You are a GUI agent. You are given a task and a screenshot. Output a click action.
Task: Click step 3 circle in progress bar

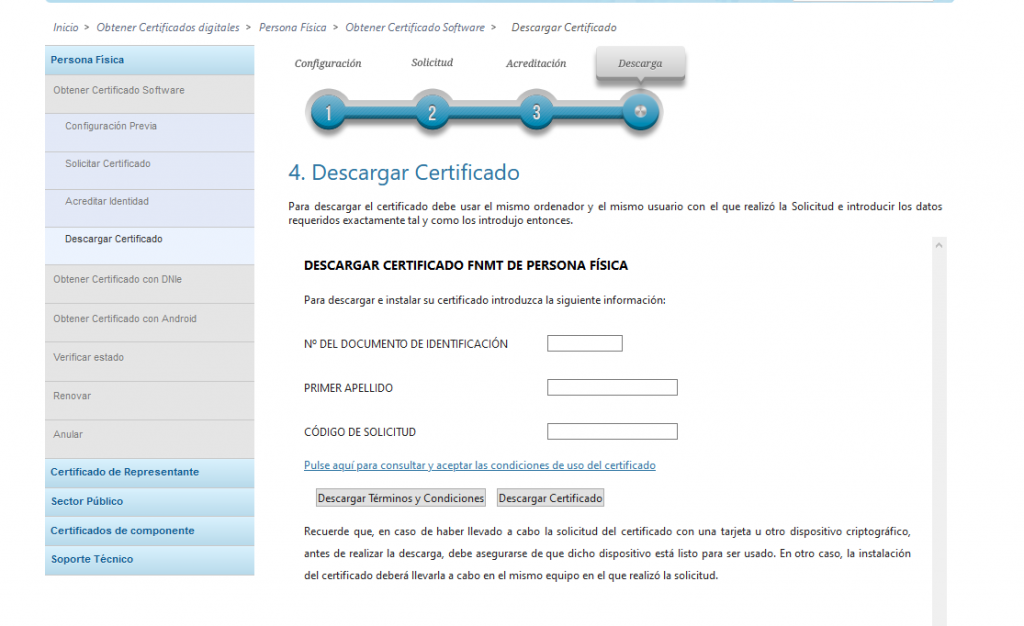pos(536,112)
